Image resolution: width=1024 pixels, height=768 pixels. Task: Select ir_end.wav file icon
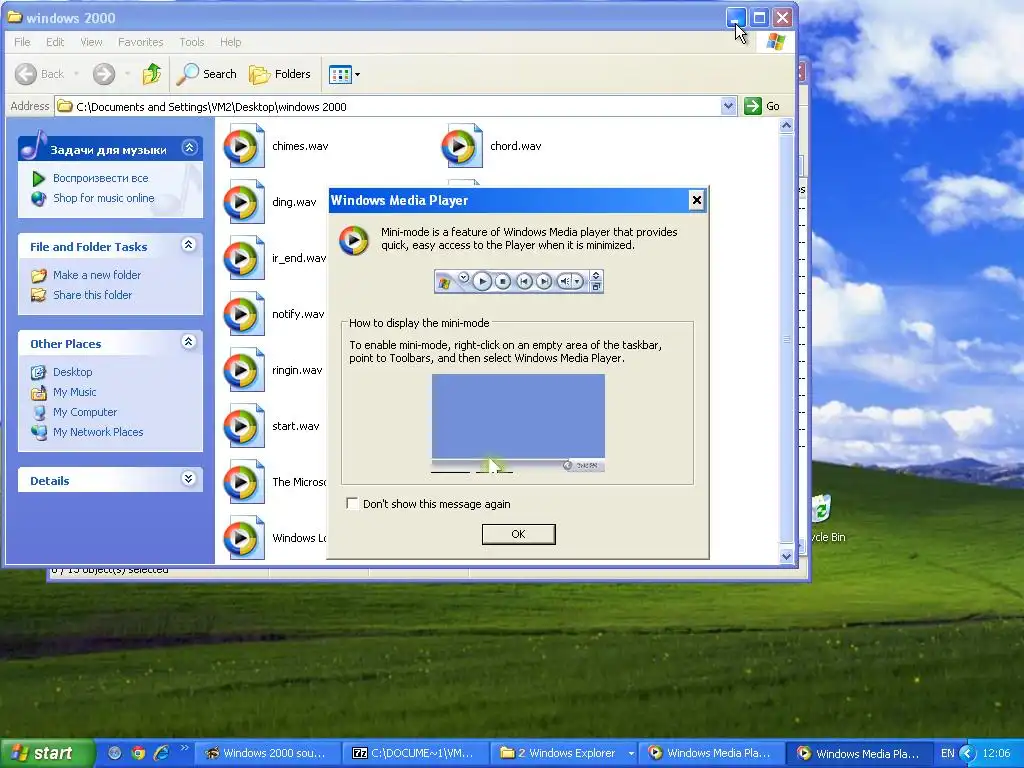pyautogui.click(x=244, y=258)
